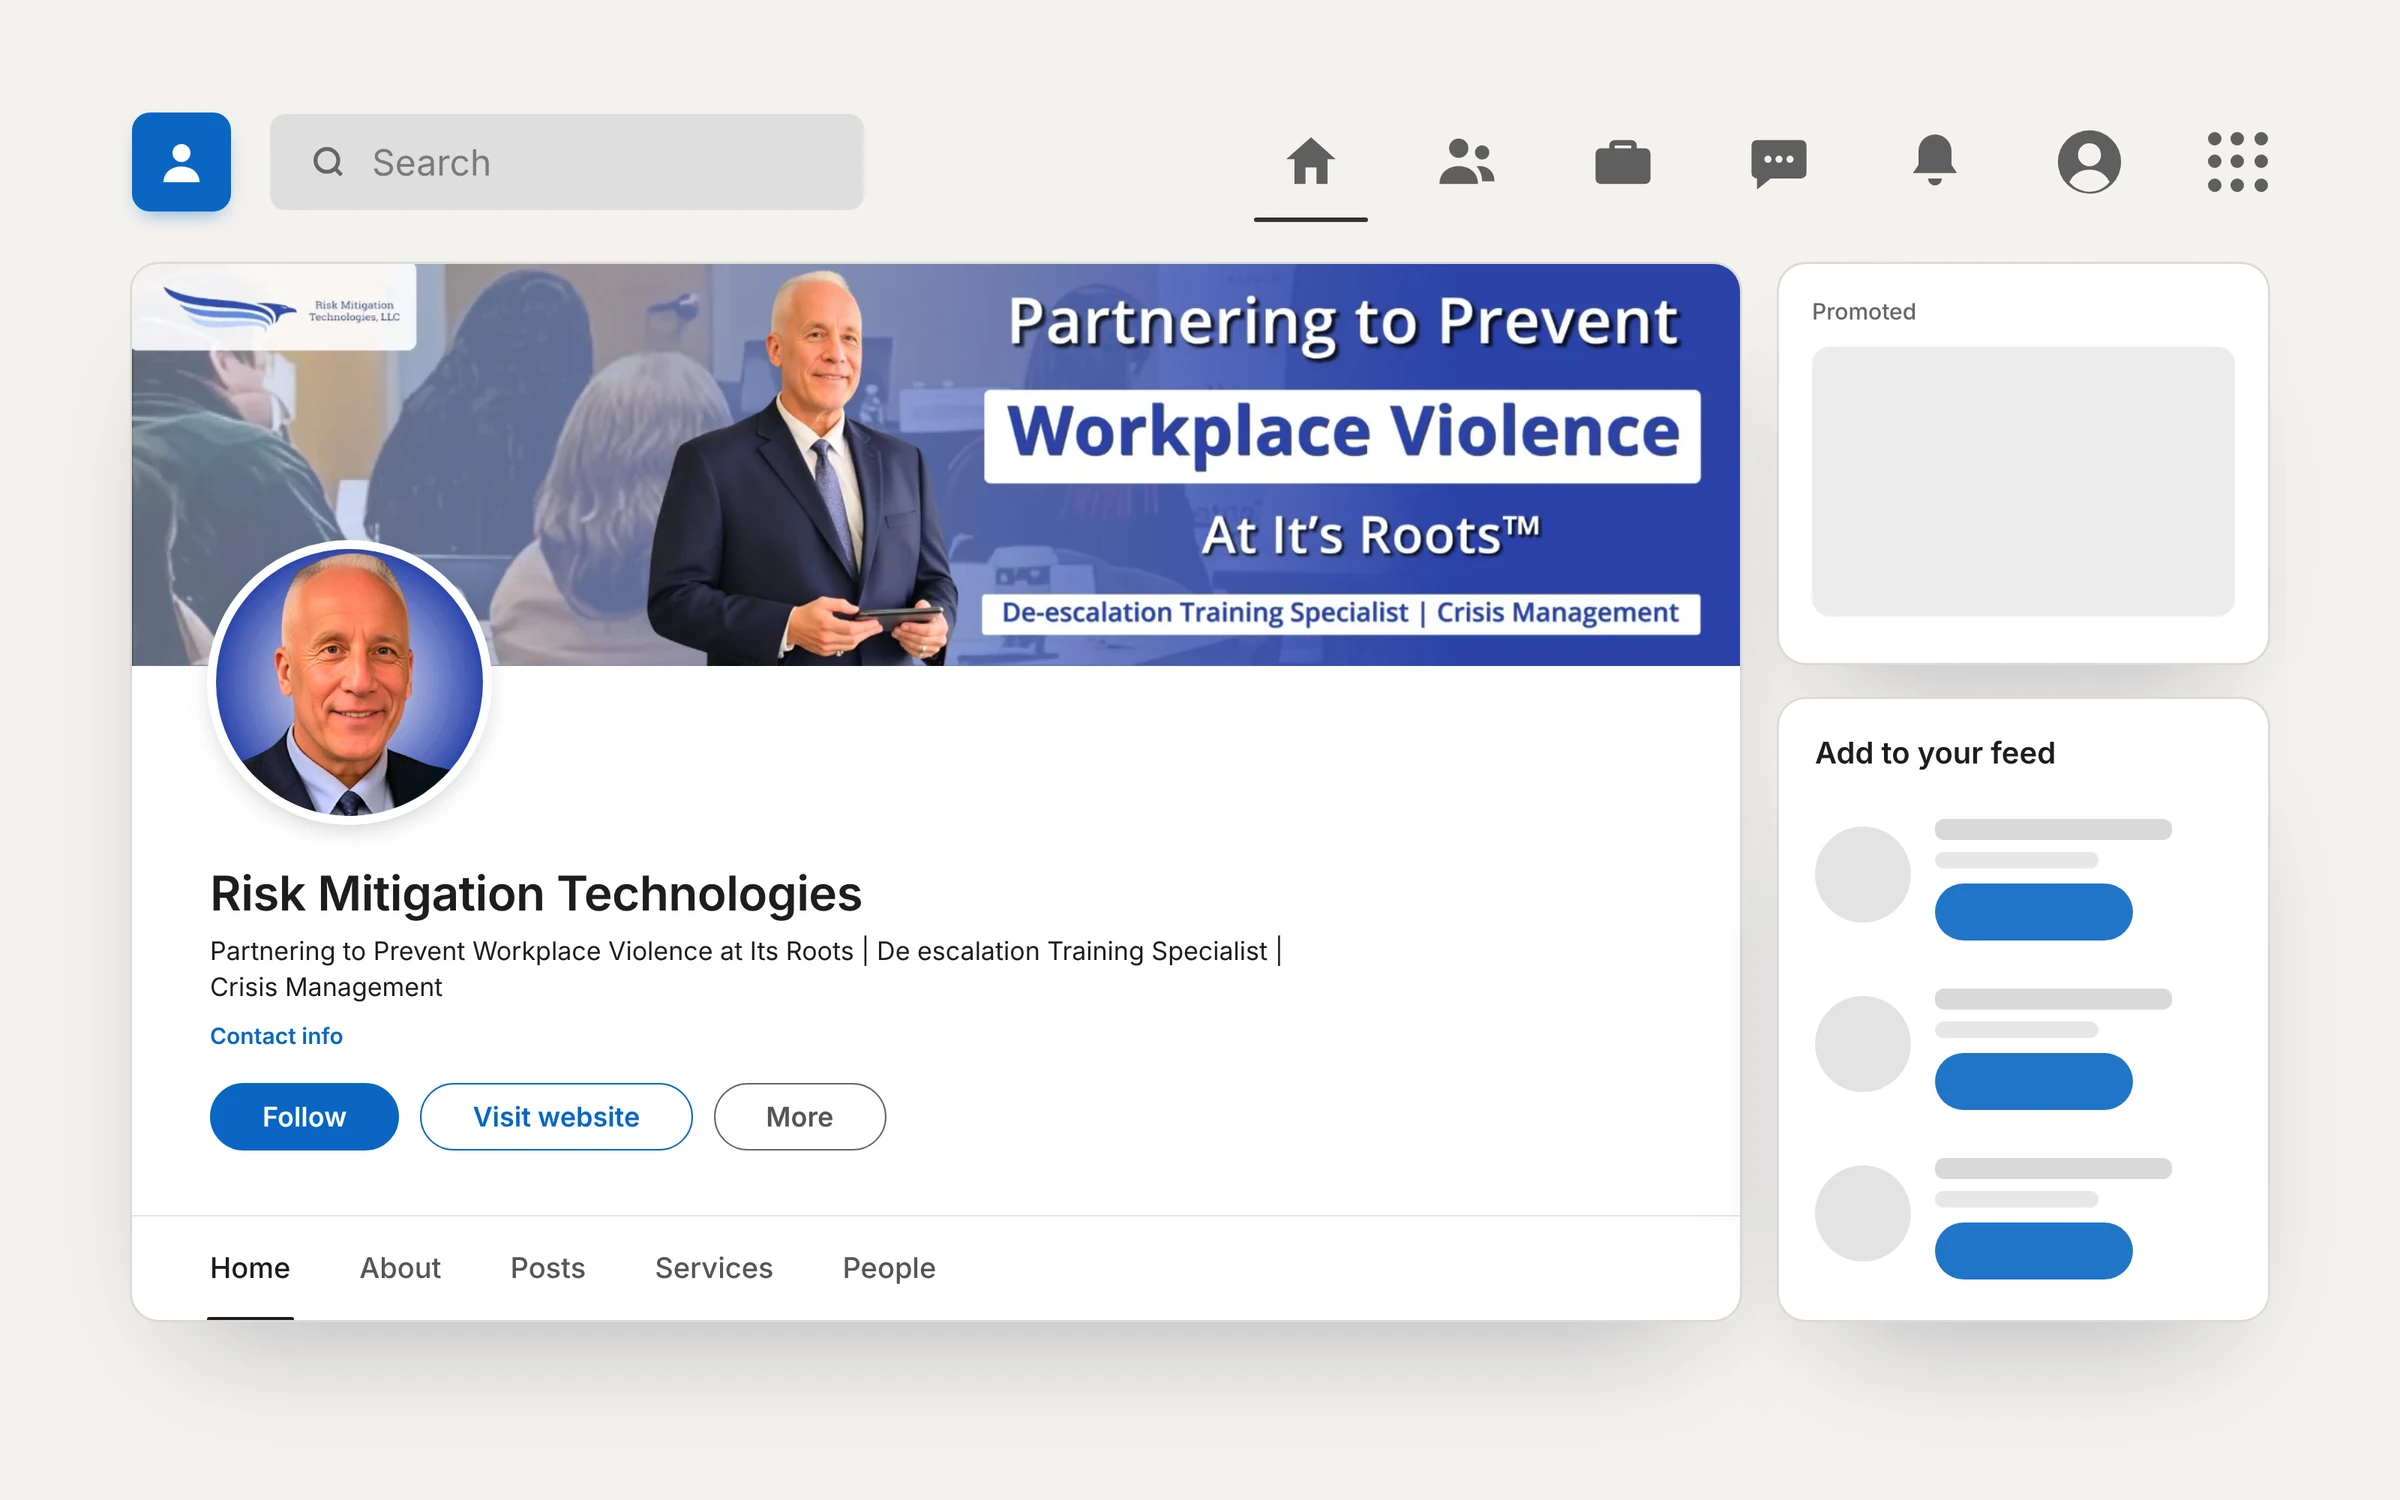This screenshot has width=2400, height=1500.
Task: Click the Risk Mitigation Technologies LLC logo
Action: click(x=275, y=308)
